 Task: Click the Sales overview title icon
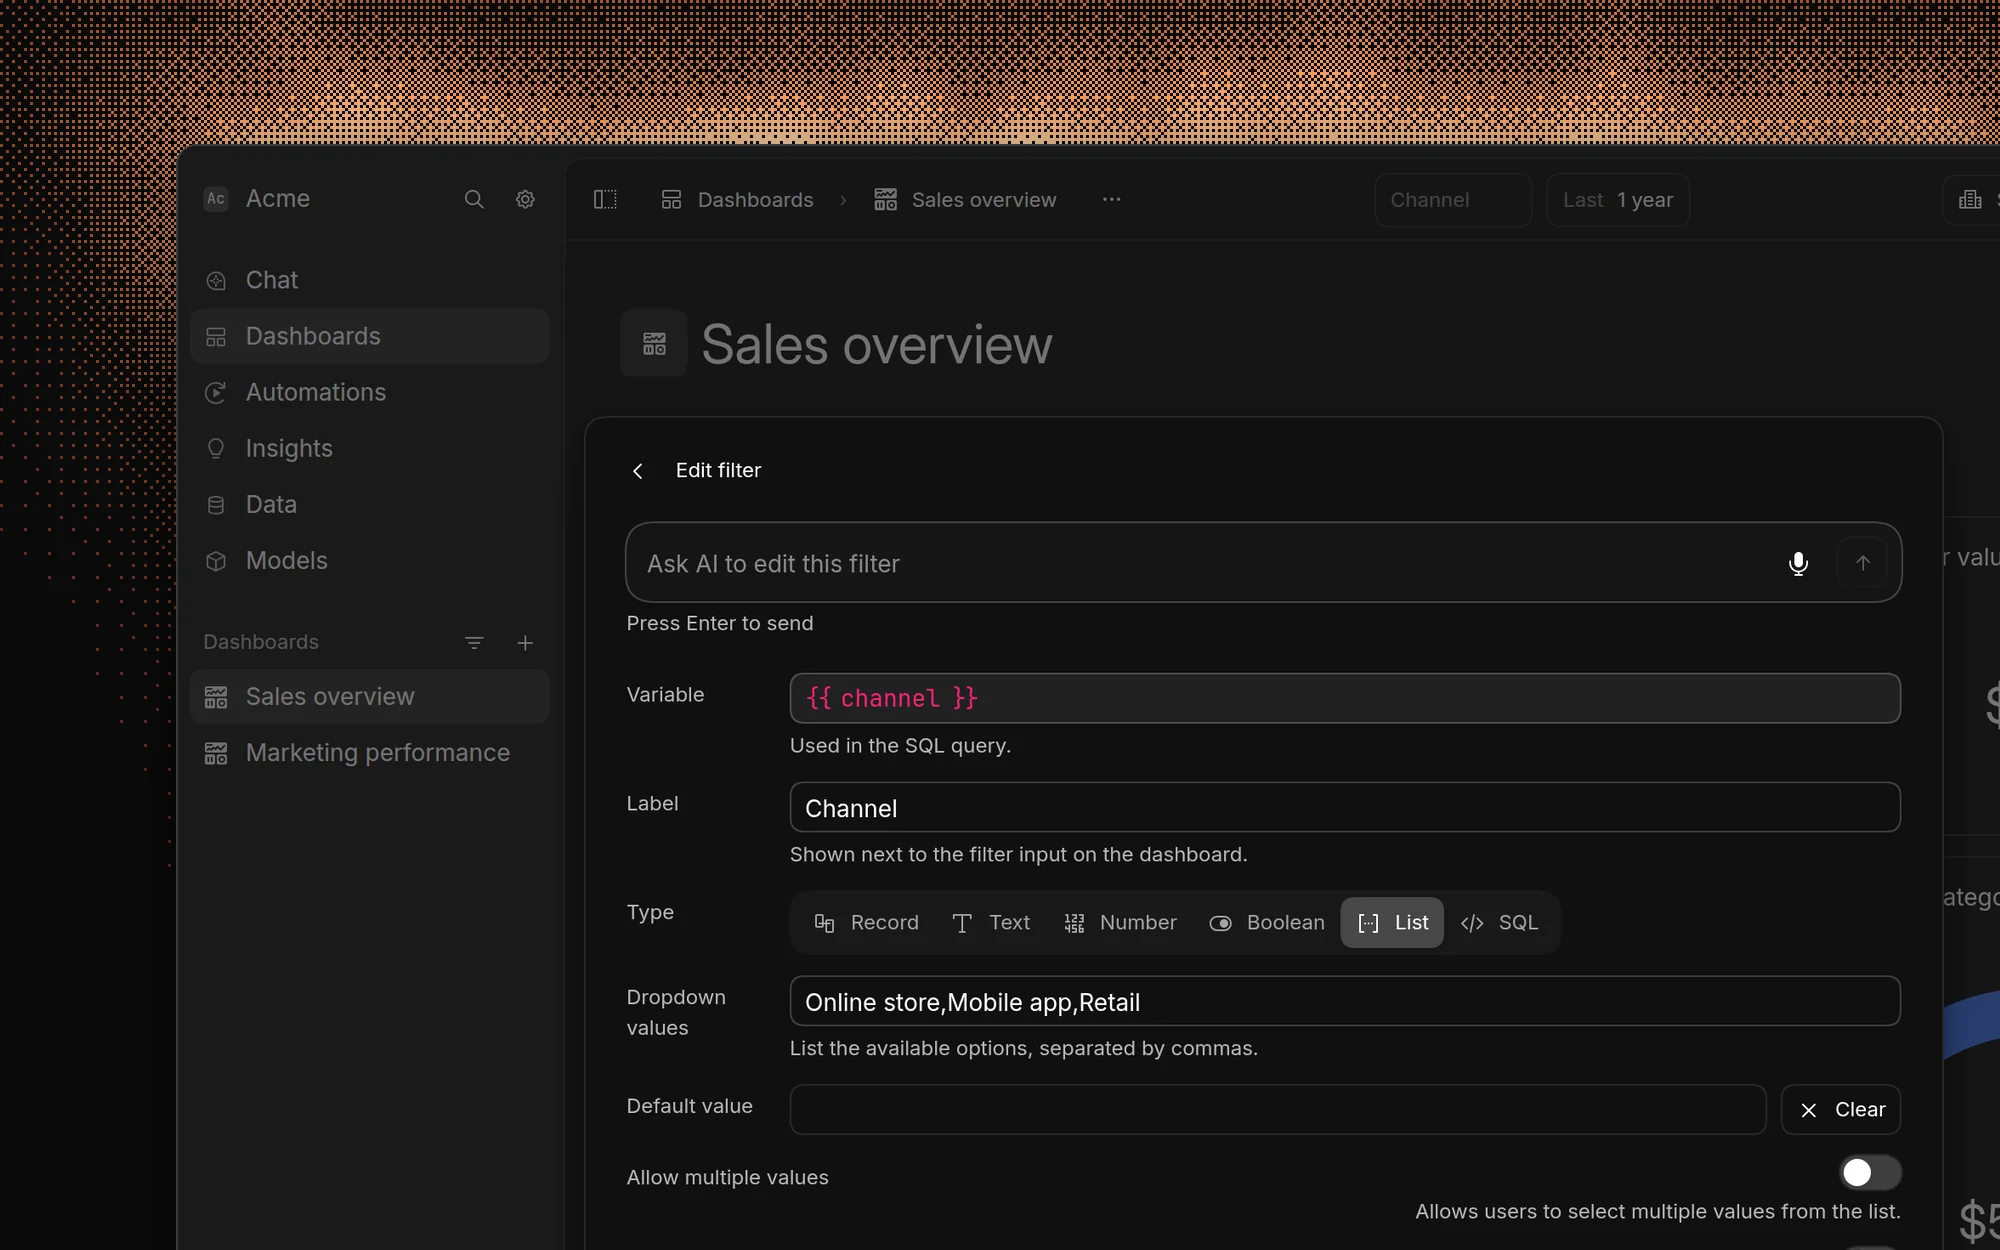[654, 344]
